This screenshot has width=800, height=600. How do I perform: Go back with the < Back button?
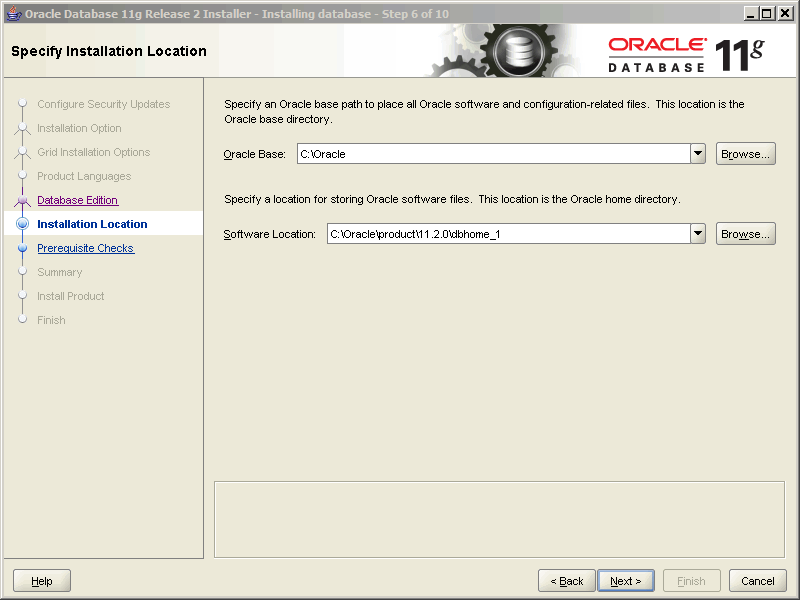tap(567, 581)
